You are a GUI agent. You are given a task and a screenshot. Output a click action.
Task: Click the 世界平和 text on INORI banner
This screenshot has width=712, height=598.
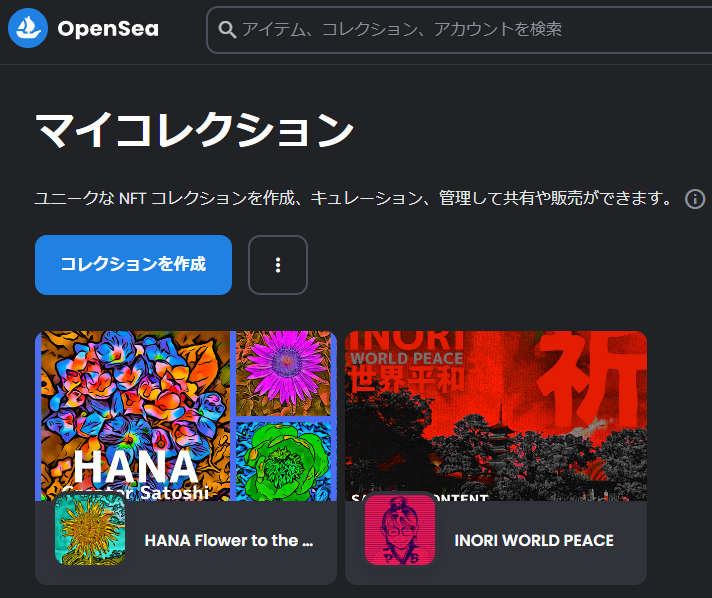click(407, 380)
